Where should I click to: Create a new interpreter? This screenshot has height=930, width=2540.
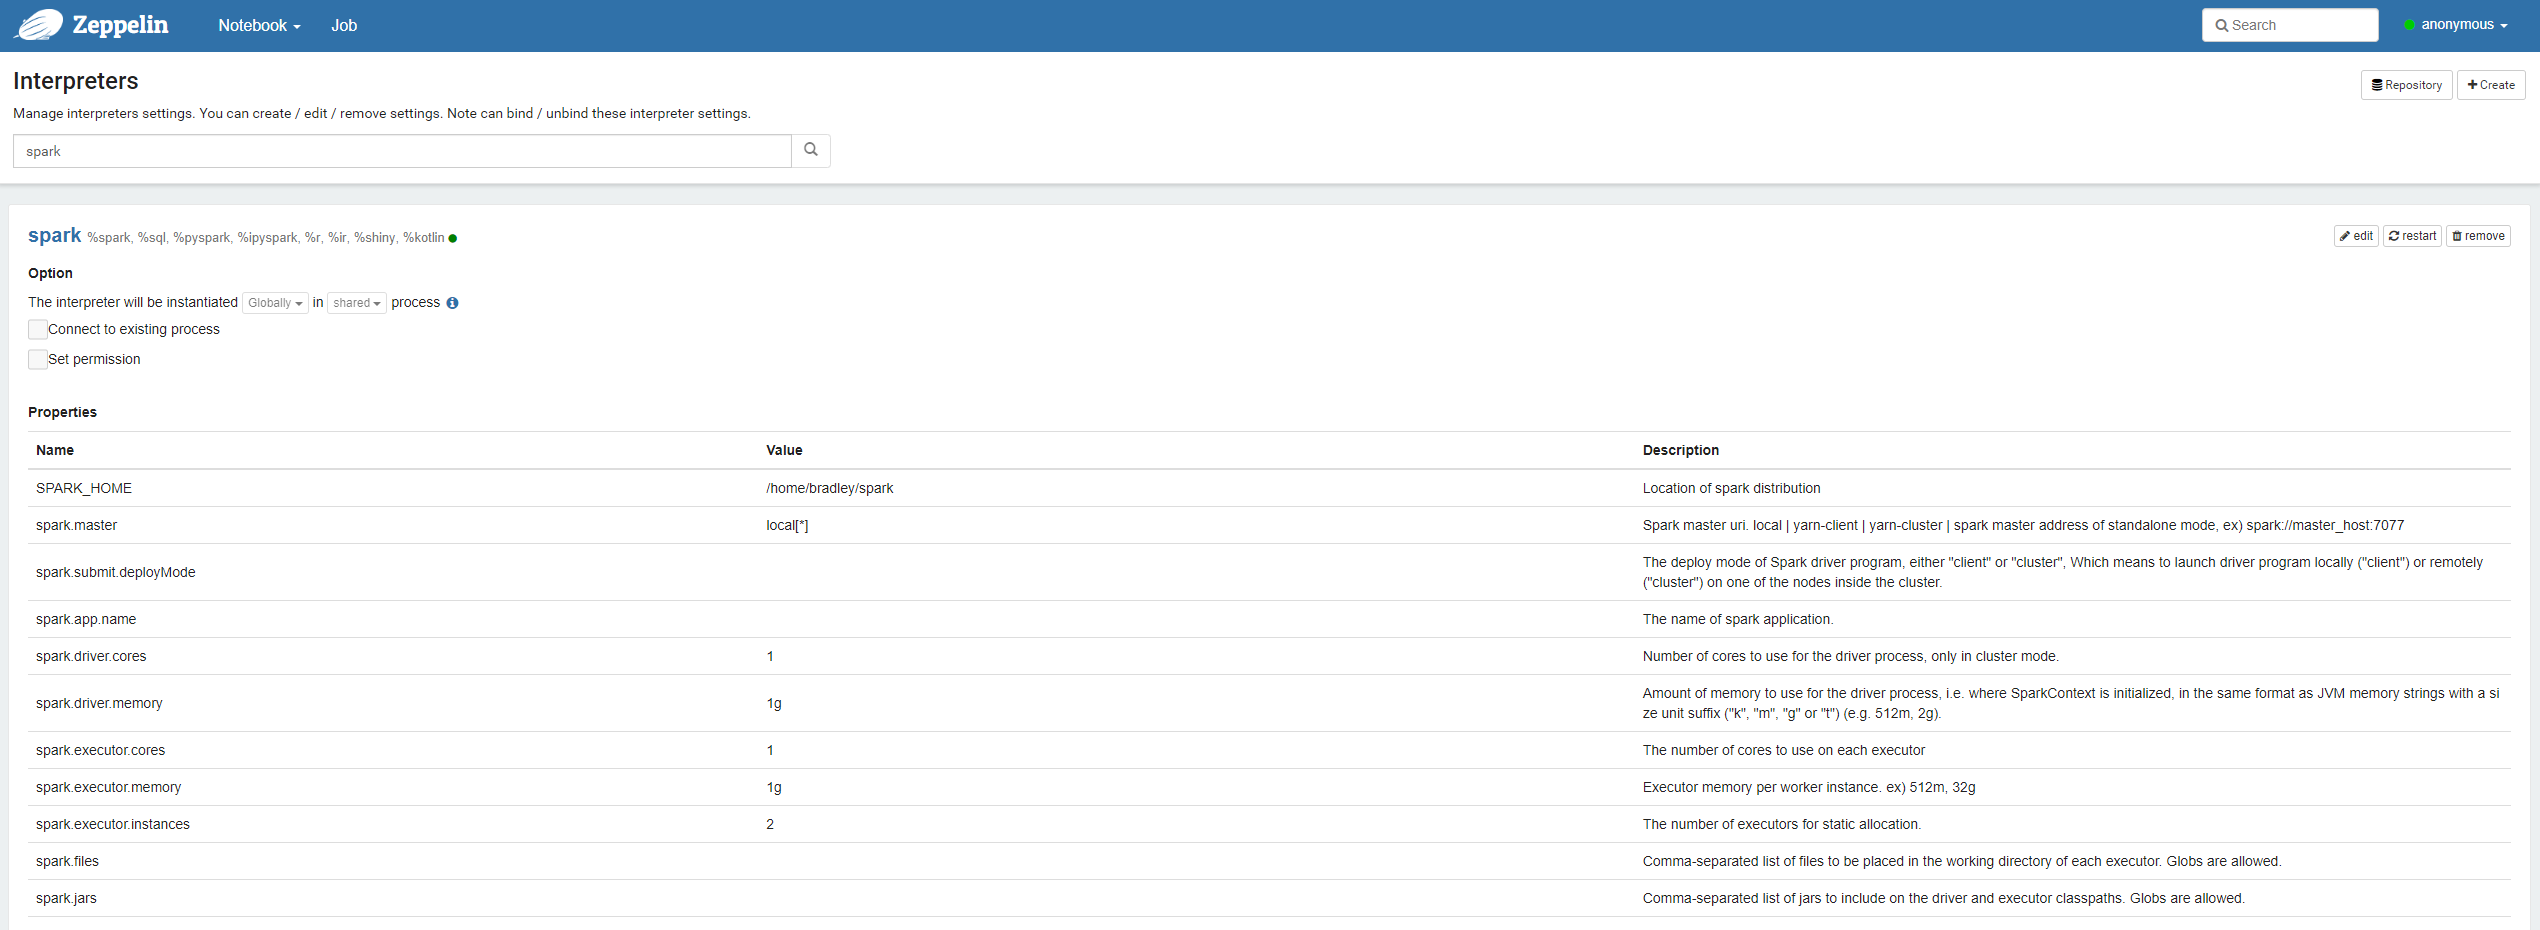[x=2491, y=85]
